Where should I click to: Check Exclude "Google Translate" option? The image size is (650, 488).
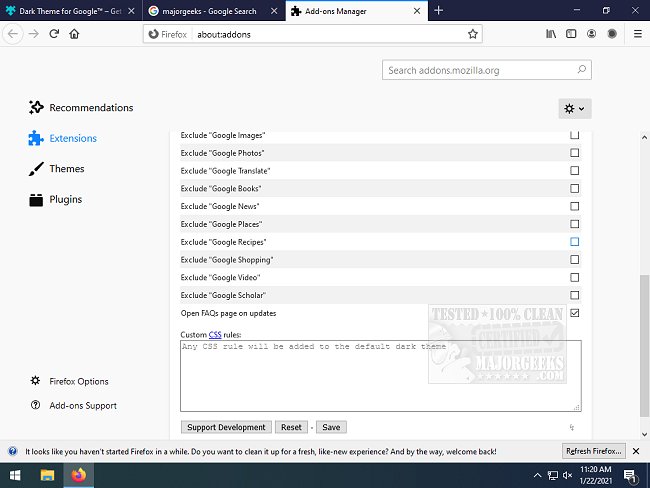(x=575, y=171)
